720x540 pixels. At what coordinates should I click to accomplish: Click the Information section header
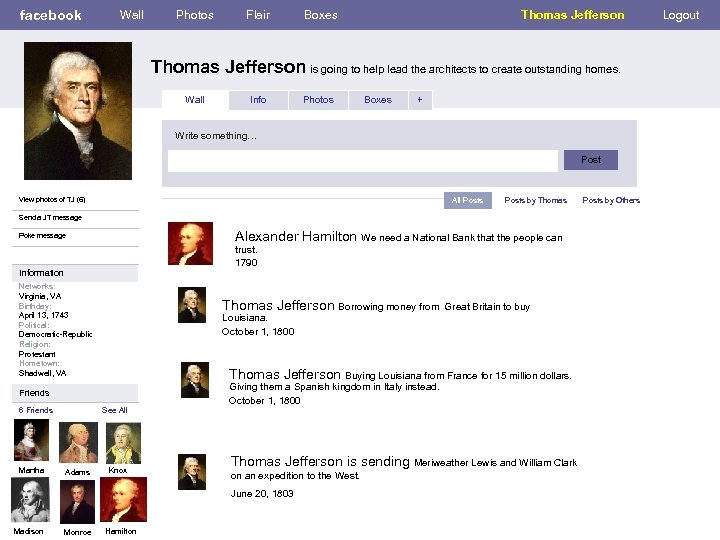point(75,273)
